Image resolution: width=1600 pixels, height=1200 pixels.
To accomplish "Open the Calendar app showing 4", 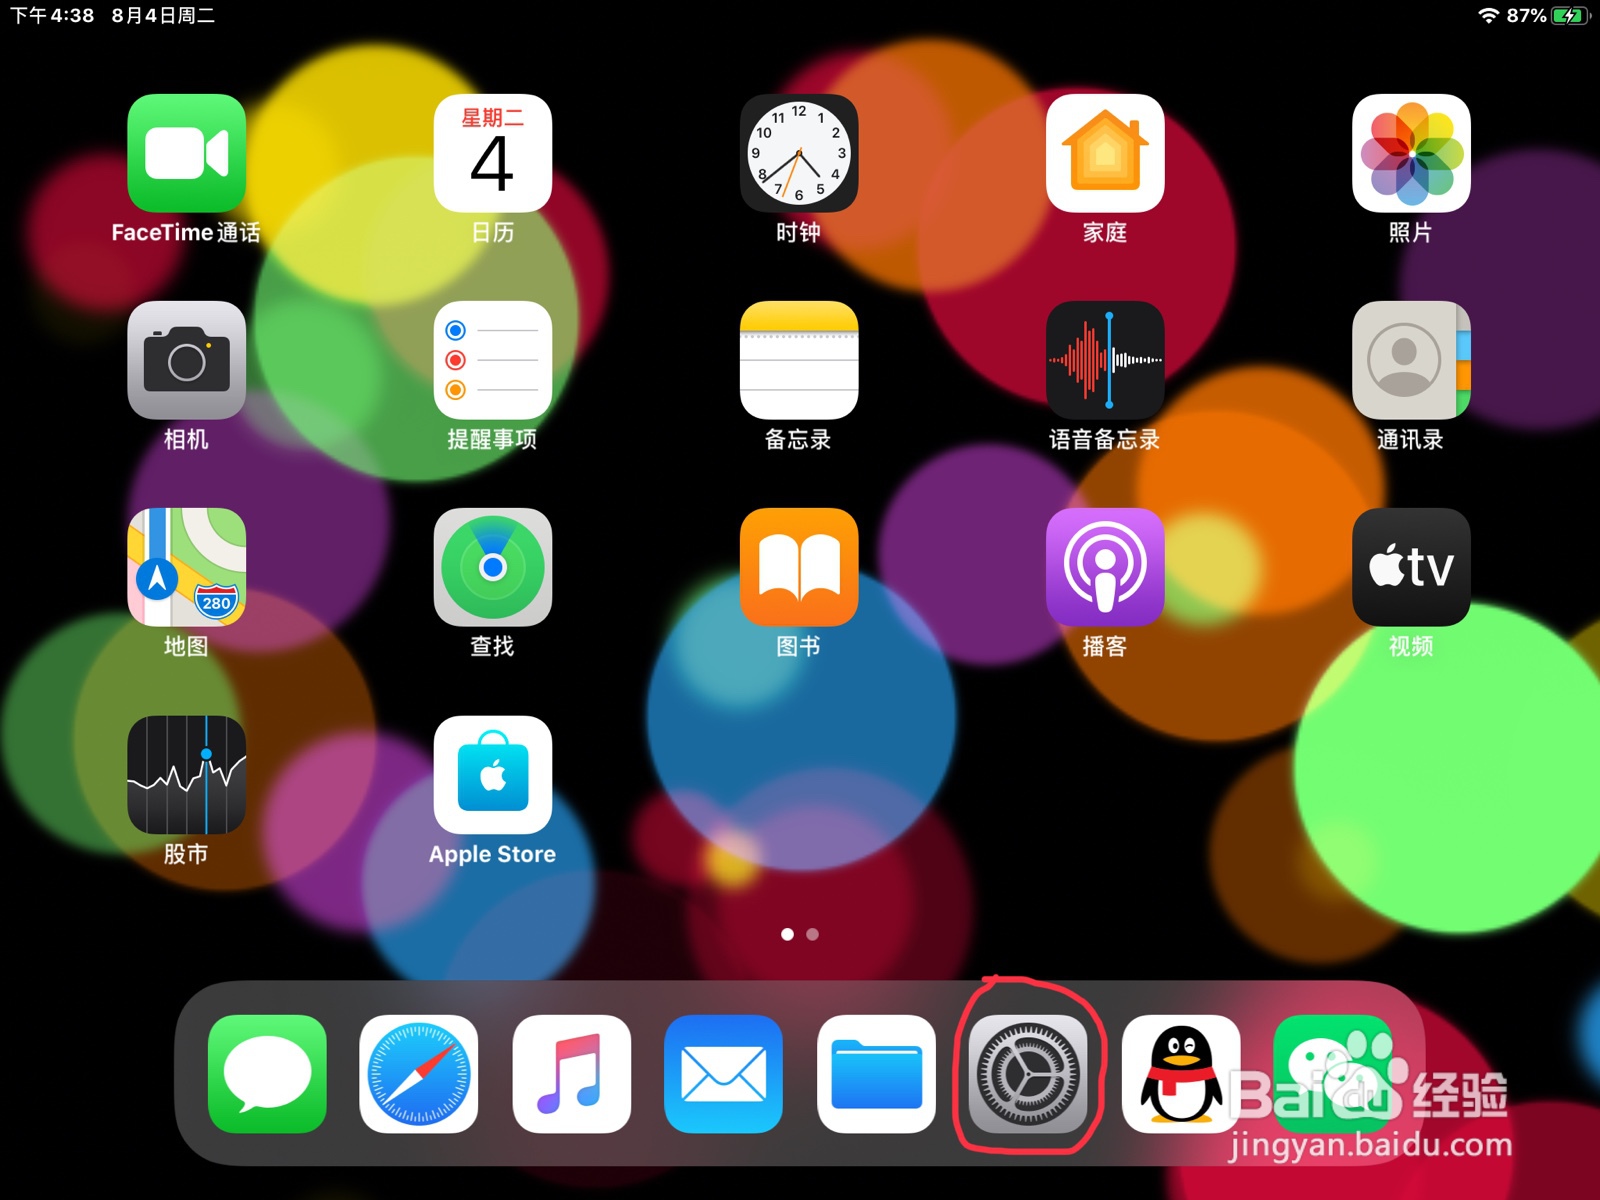I will pos(492,153).
